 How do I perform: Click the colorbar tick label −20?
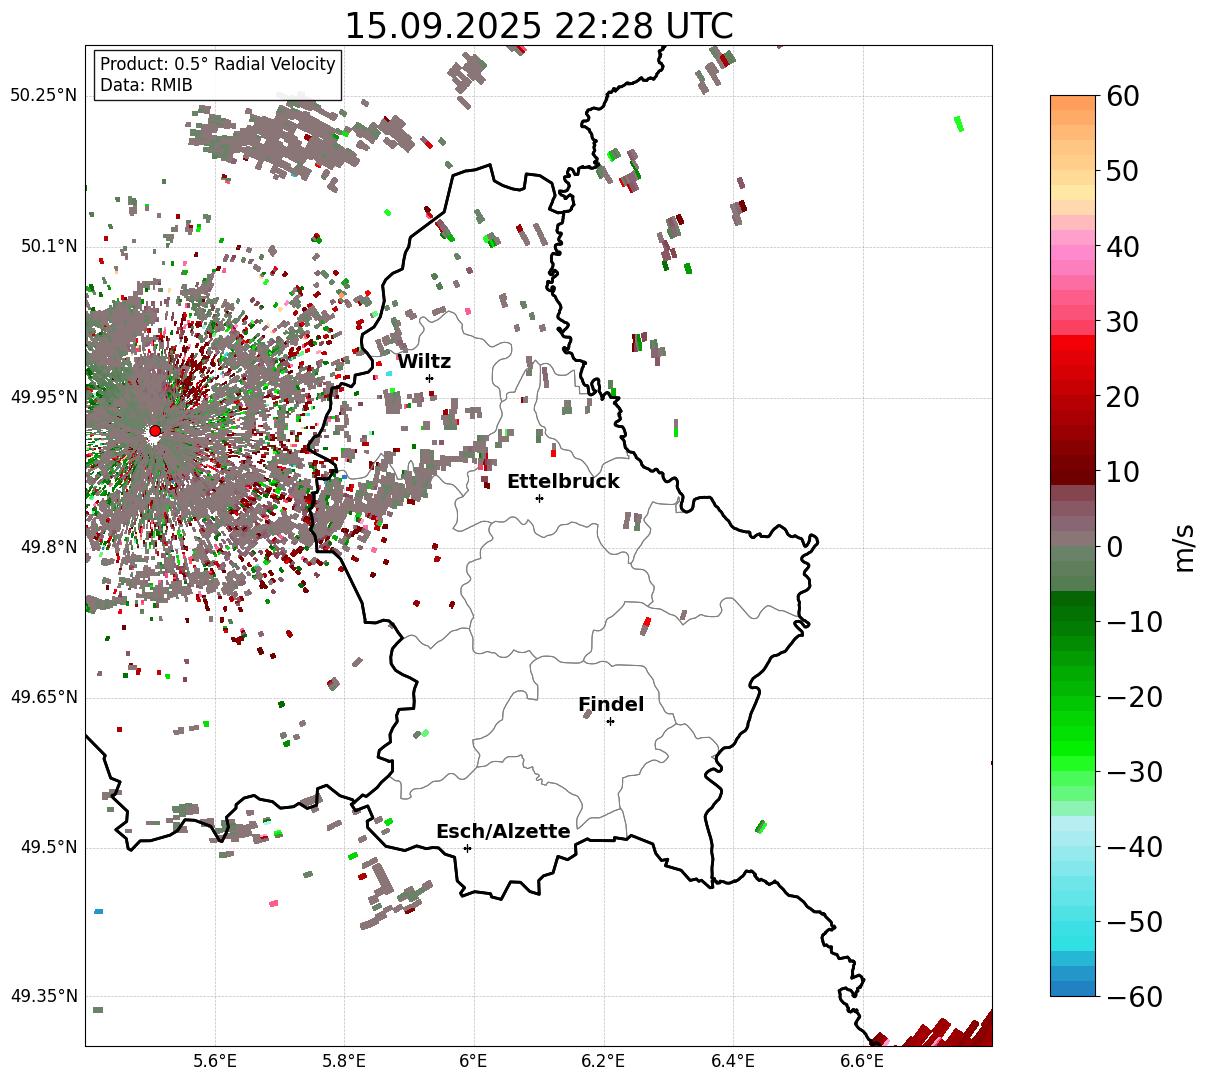pyautogui.click(x=1133, y=697)
